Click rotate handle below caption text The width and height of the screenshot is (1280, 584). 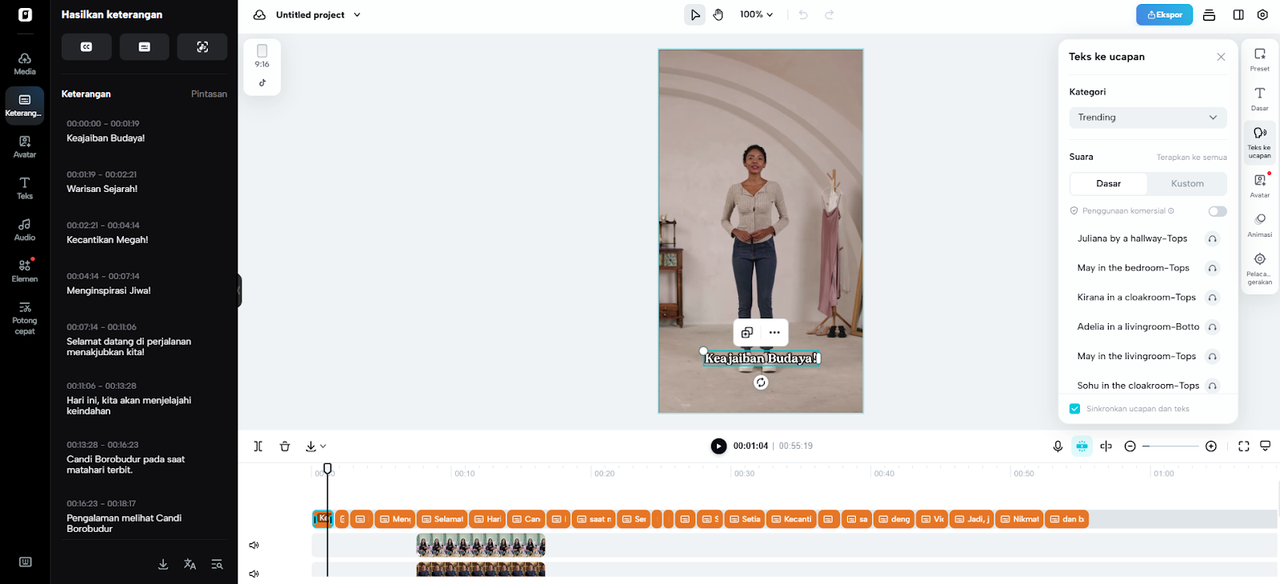761,382
